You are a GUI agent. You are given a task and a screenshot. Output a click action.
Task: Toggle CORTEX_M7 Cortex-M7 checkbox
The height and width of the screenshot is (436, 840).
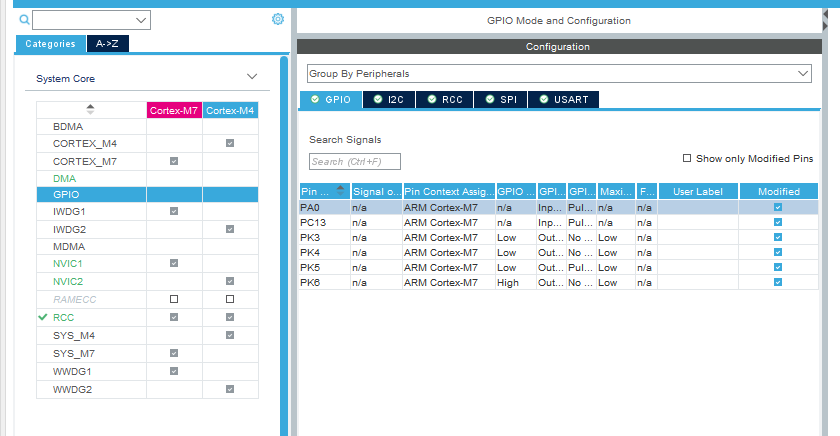tap(174, 161)
